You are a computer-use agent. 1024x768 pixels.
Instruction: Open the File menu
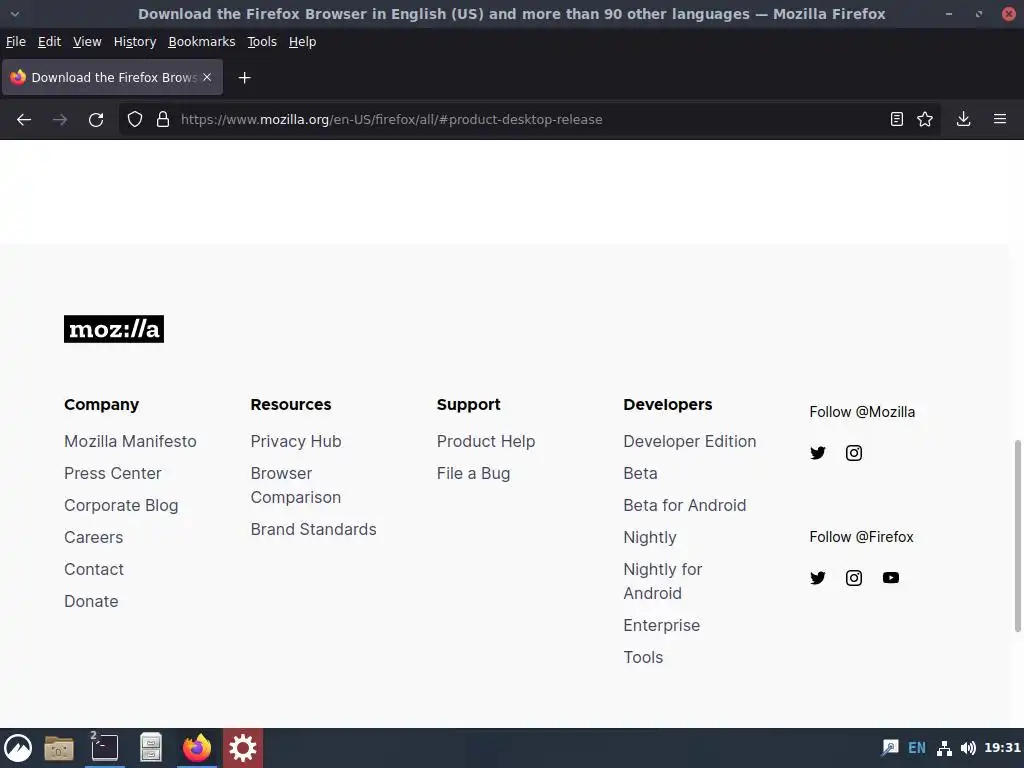[16, 42]
